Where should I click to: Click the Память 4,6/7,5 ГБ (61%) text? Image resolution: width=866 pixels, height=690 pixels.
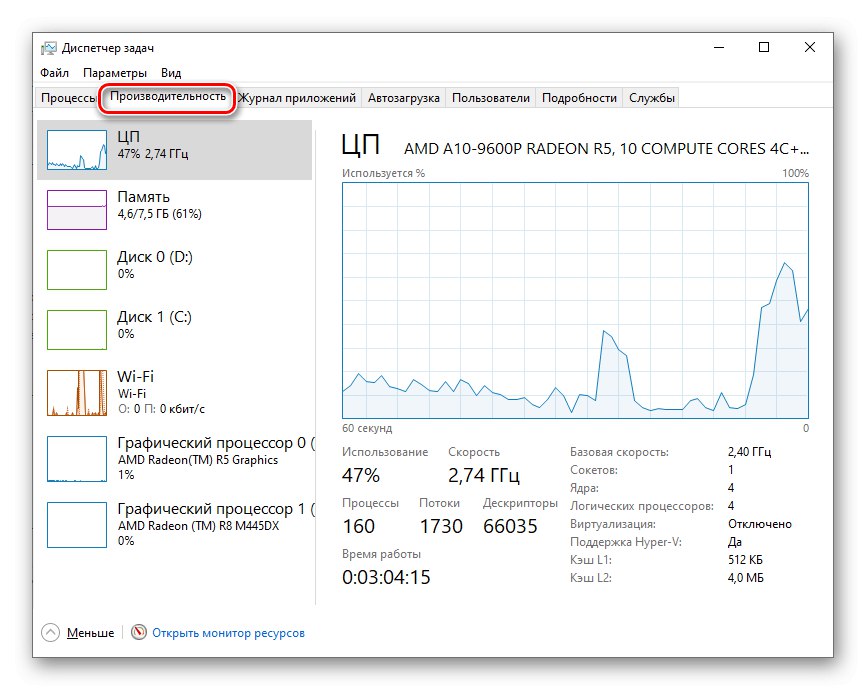click(159, 205)
